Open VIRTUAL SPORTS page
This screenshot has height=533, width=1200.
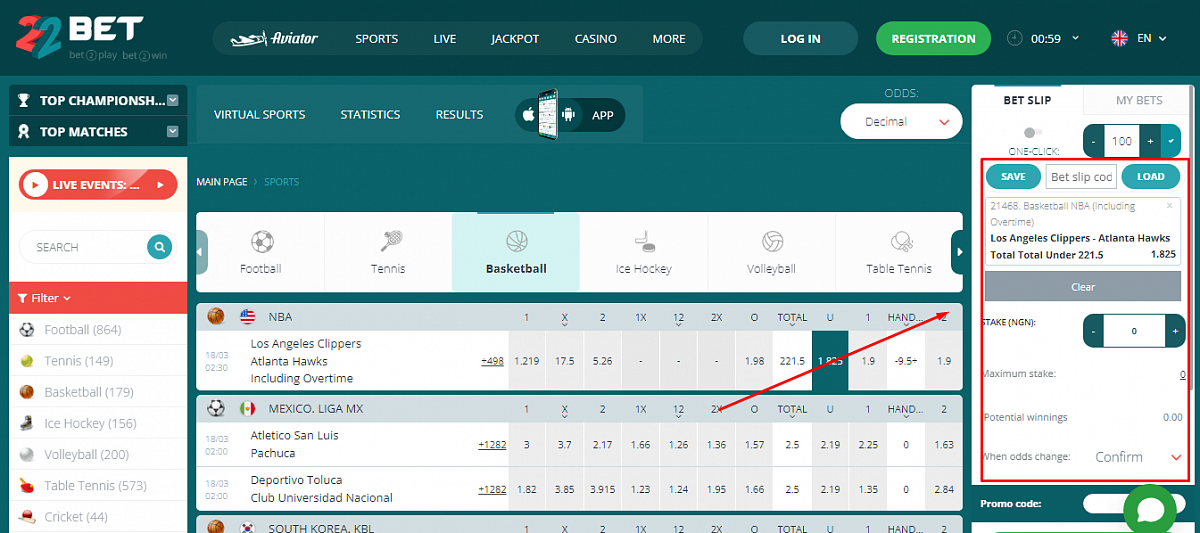(x=260, y=115)
